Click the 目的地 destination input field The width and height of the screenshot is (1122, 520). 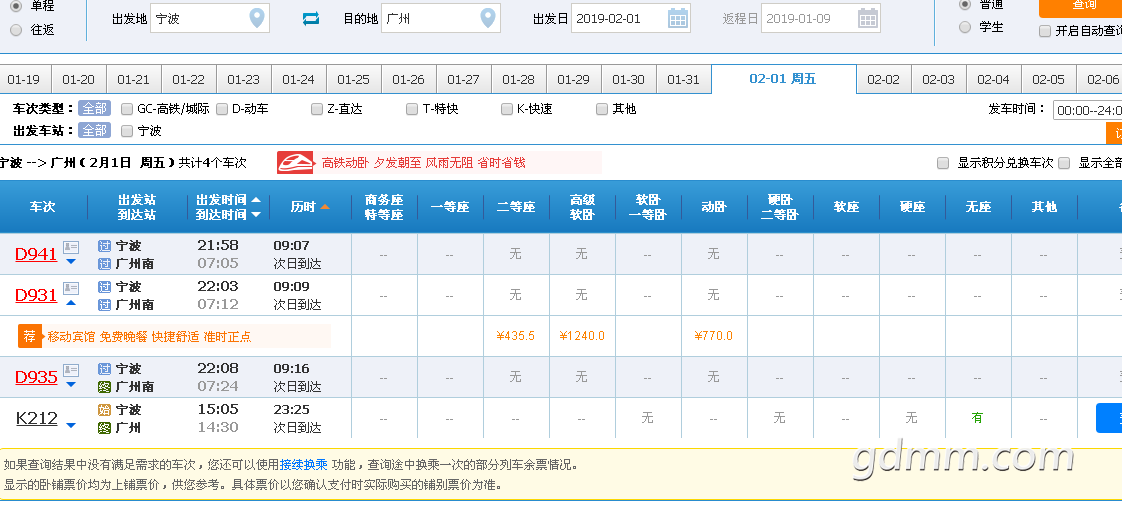coord(441,19)
